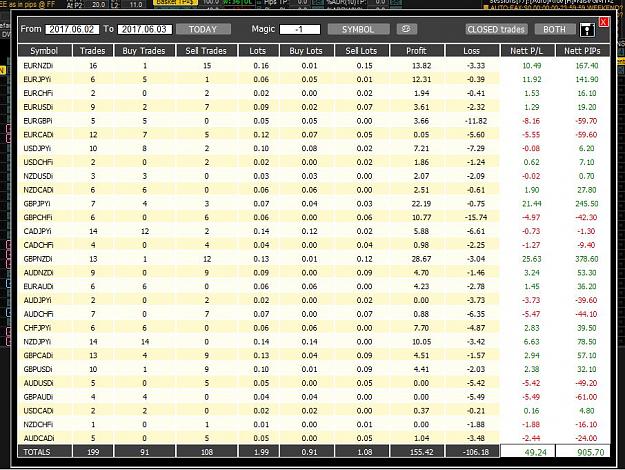Viewport: 625px width, 470px height.
Task: Toggle the CLOSED trades button
Action: [x=496, y=29]
